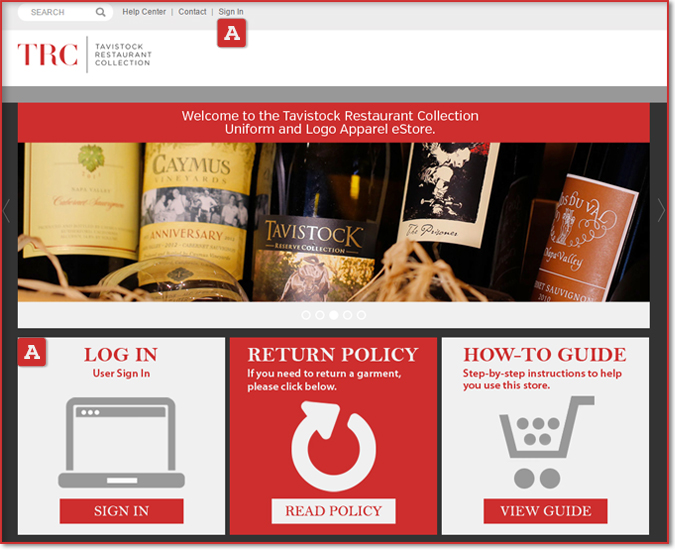The width and height of the screenshot is (675, 550).
Task: Select the fourth carousel dot
Action: click(x=347, y=315)
